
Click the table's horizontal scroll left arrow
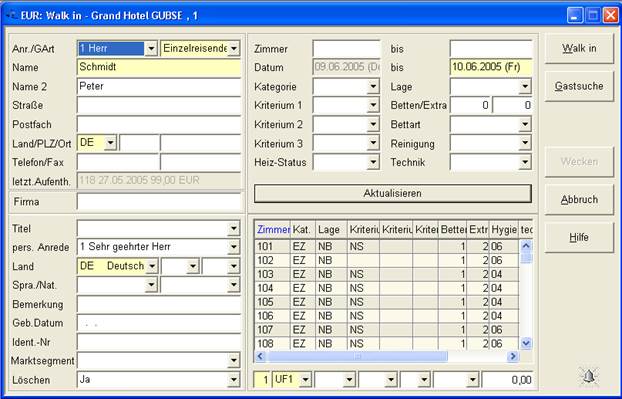pos(260,356)
